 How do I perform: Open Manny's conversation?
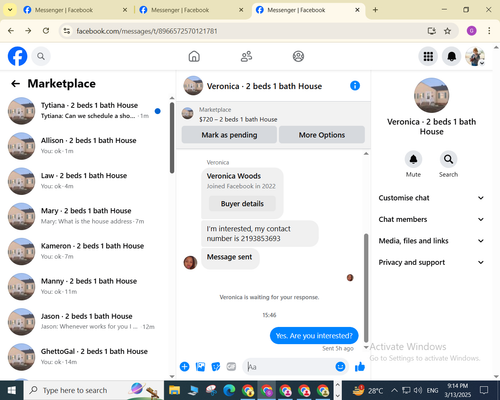point(85,286)
